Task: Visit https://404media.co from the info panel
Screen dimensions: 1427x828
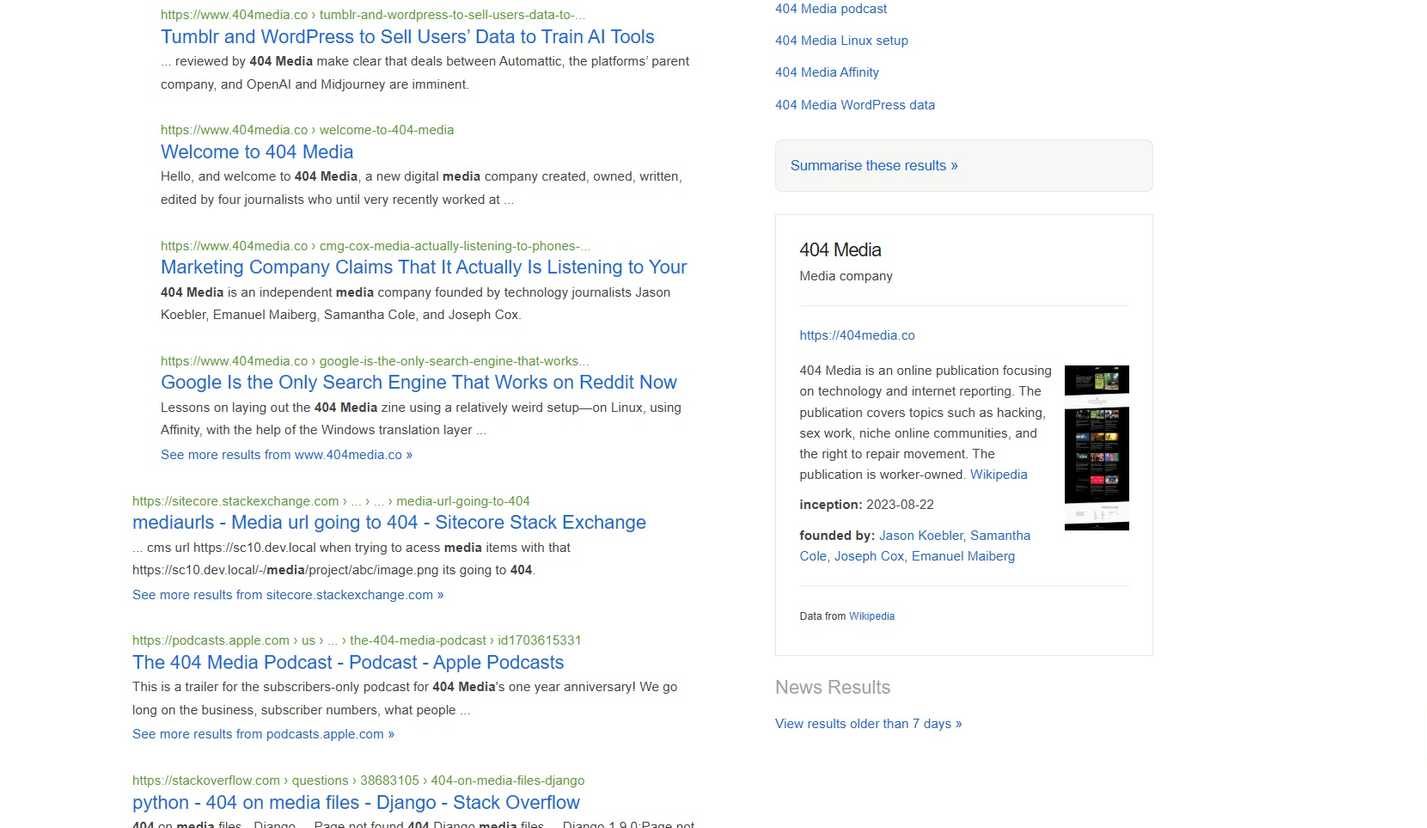Action: [x=856, y=336]
